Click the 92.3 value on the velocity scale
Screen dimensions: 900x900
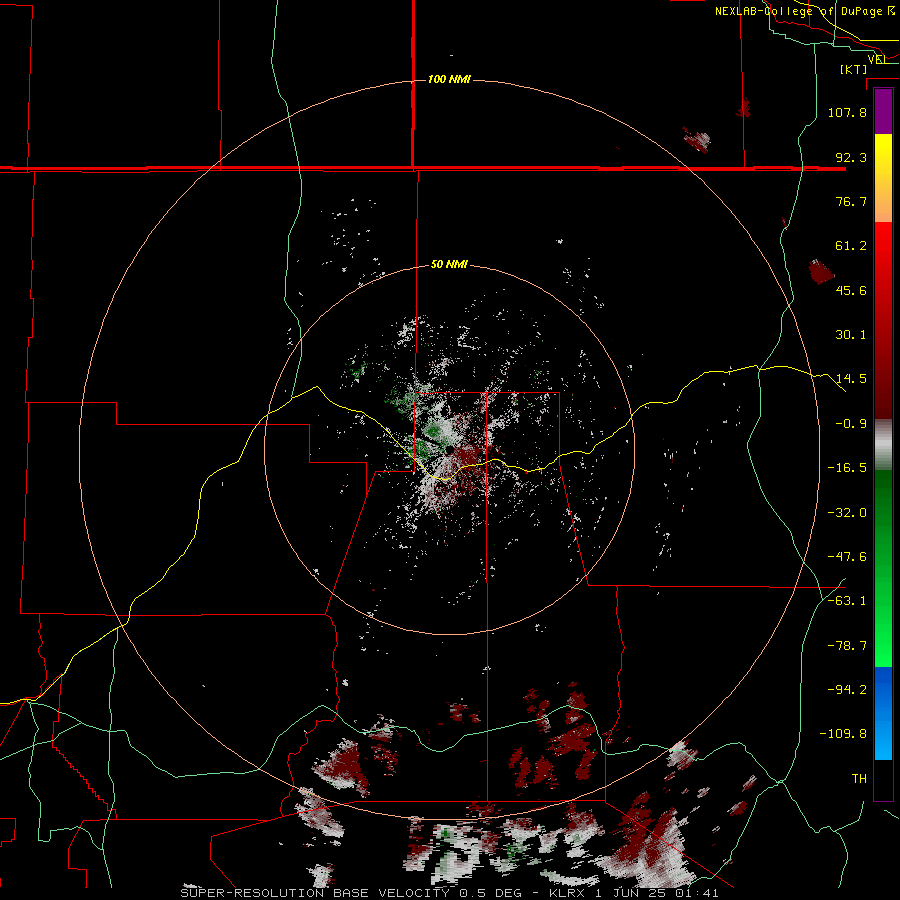(x=851, y=157)
